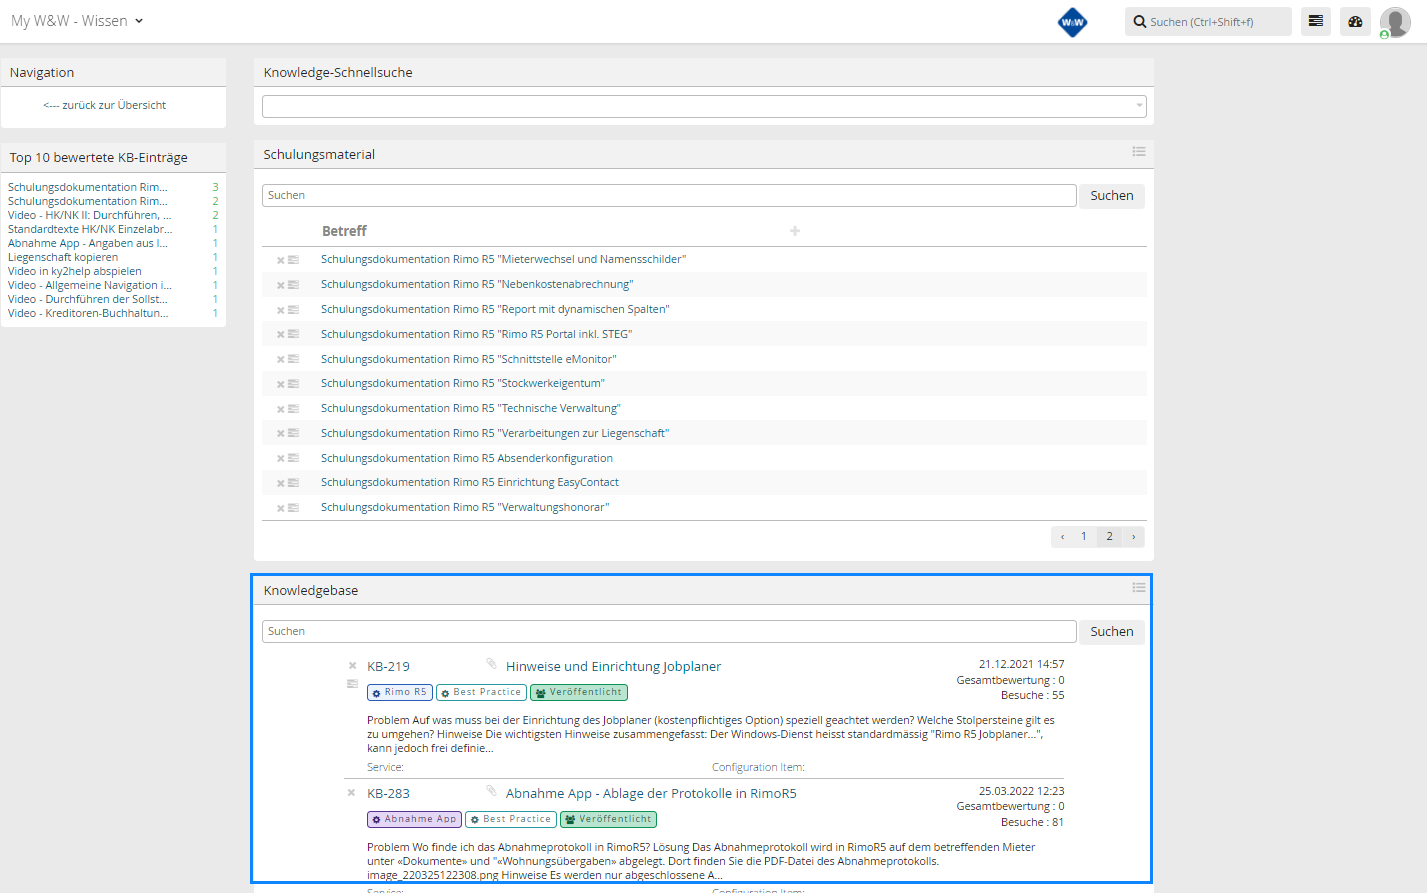Open the list icon for 'Rimo R5 Portal inkl. STEG'

[x=294, y=334]
